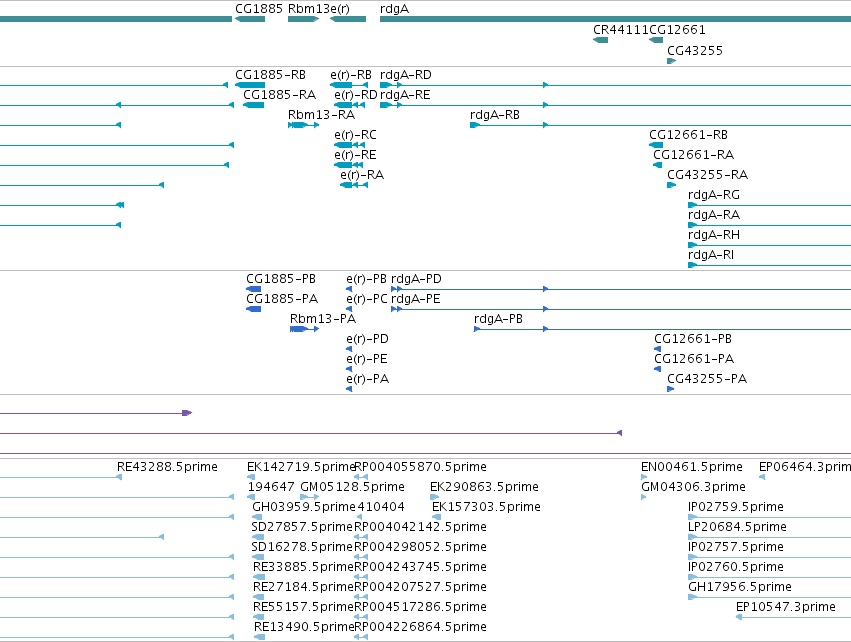Select the rdgA gene label
Viewport: 851px width, 642px height.
pyautogui.click(x=395, y=9)
